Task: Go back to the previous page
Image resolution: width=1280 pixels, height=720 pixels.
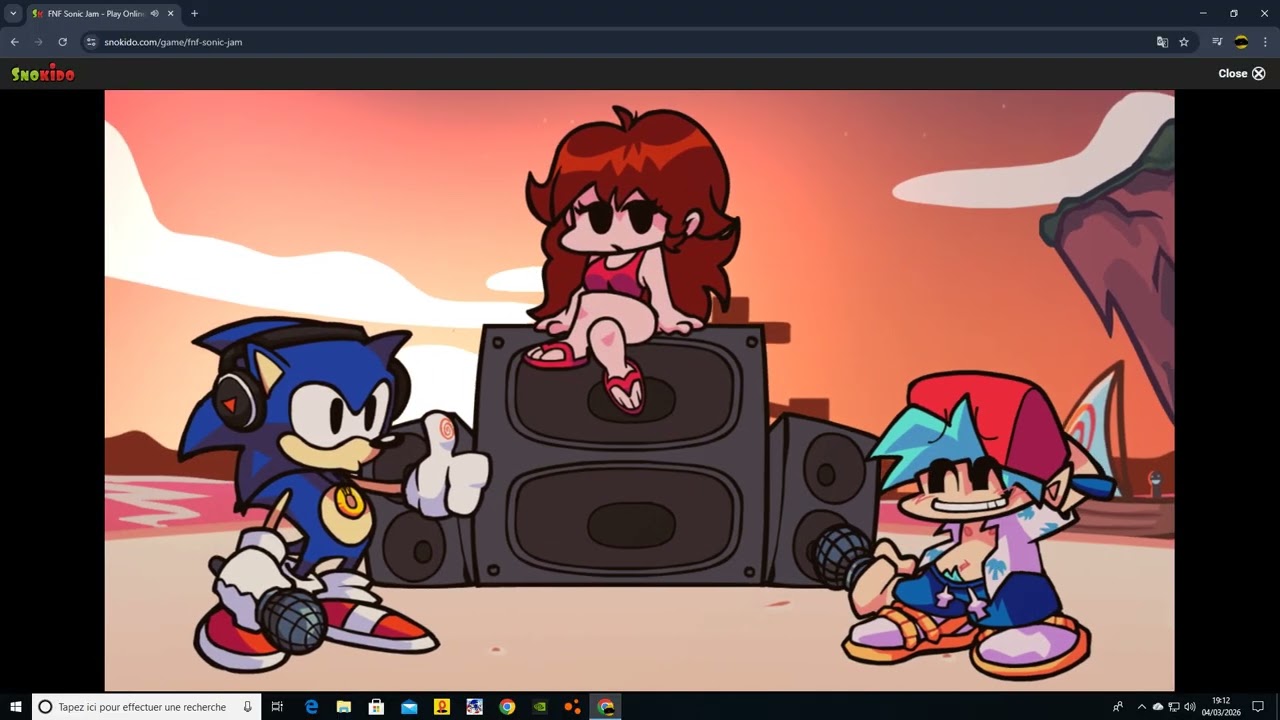Action: click(x=14, y=42)
